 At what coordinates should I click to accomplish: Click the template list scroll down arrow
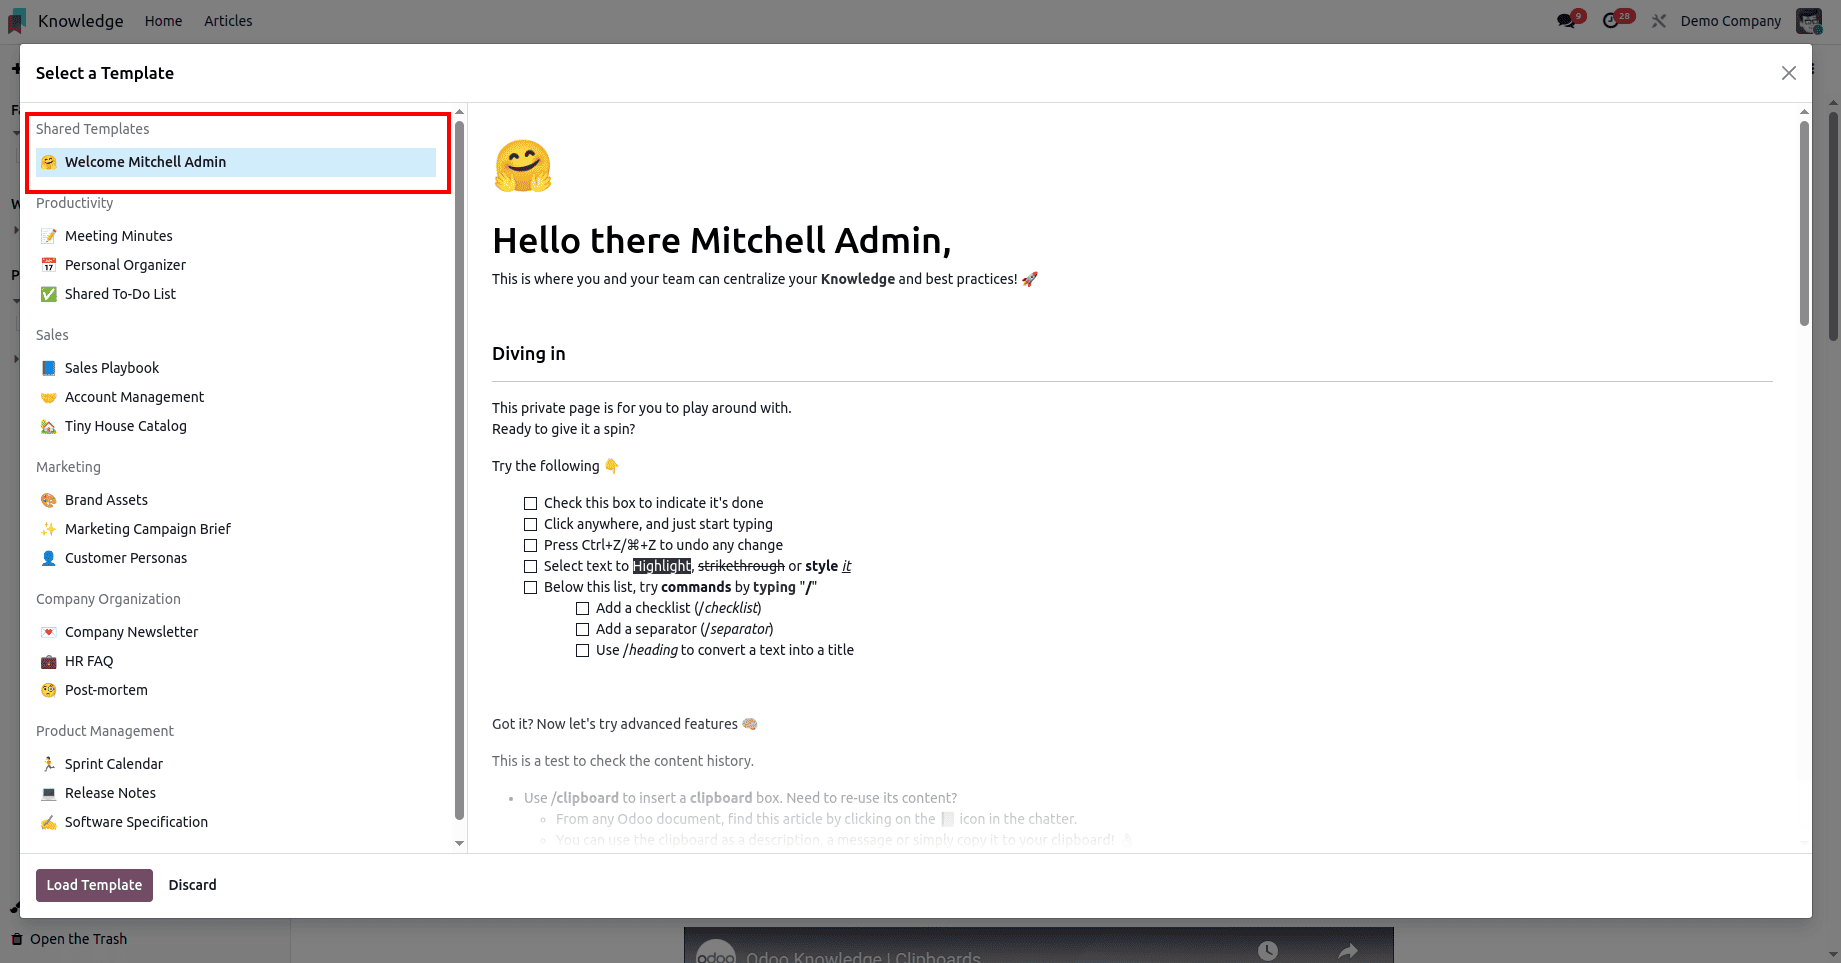pos(459,843)
